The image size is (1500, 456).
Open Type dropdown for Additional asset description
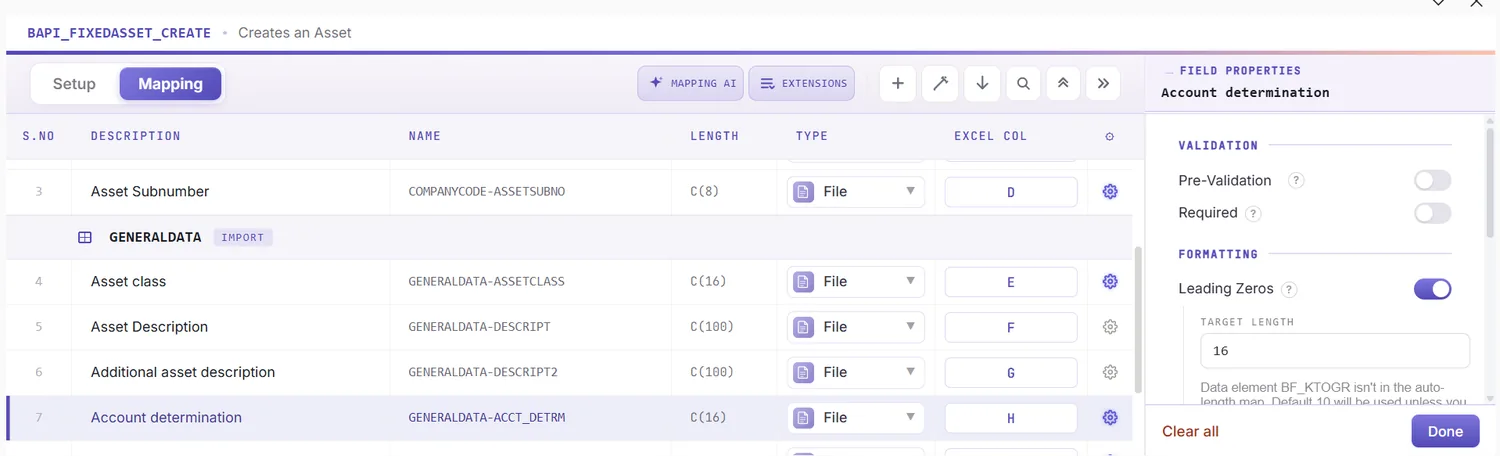coord(856,372)
